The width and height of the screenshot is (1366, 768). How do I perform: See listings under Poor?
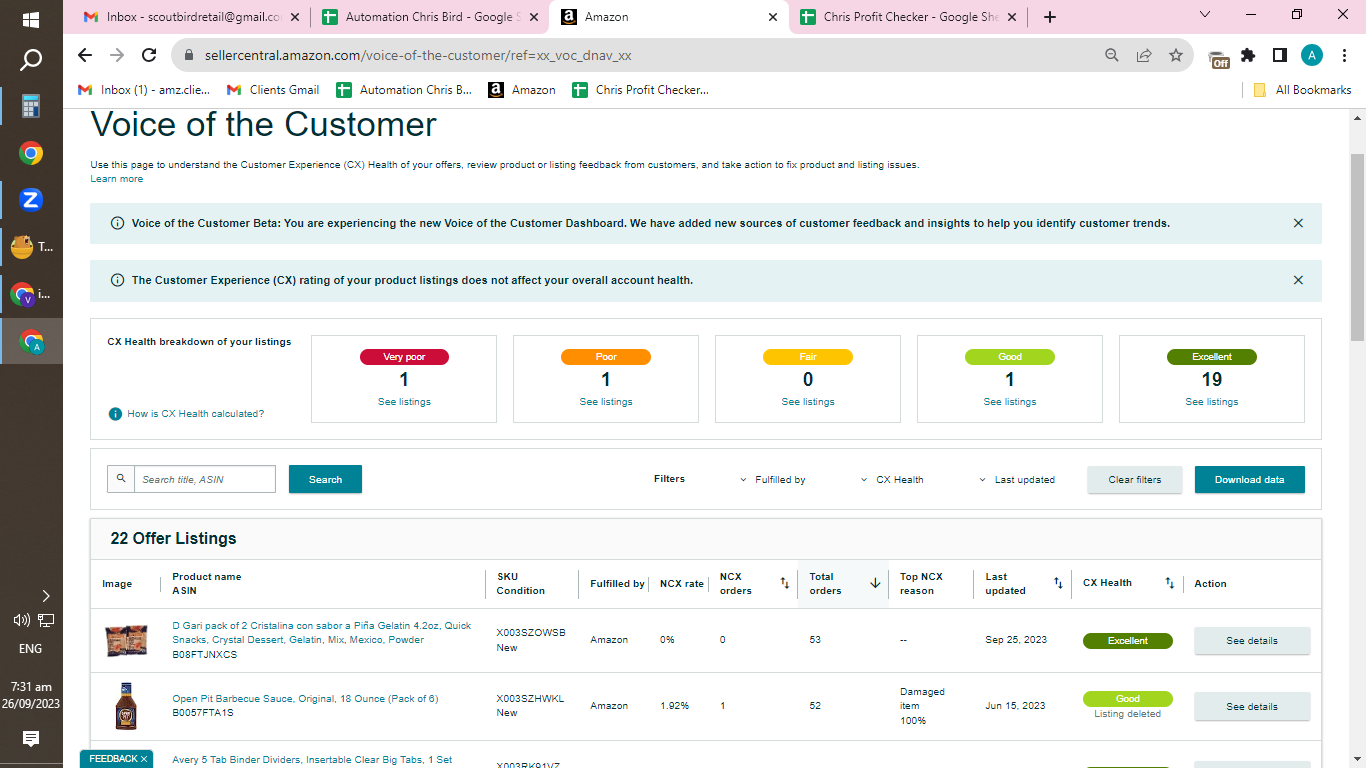pyautogui.click(x=606, y=402)
